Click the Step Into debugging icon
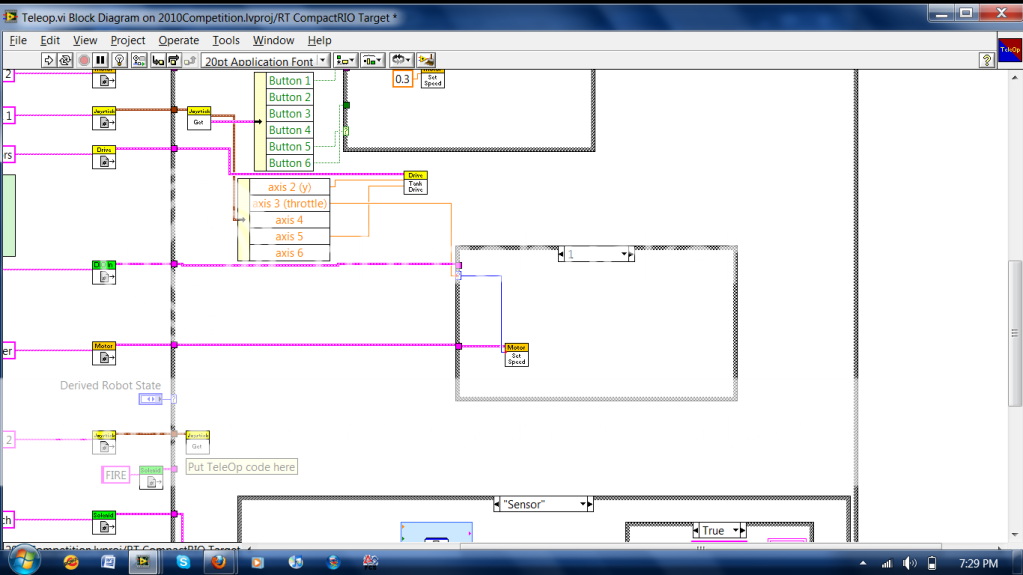1023x575 pixels. (x=157, y=61)
